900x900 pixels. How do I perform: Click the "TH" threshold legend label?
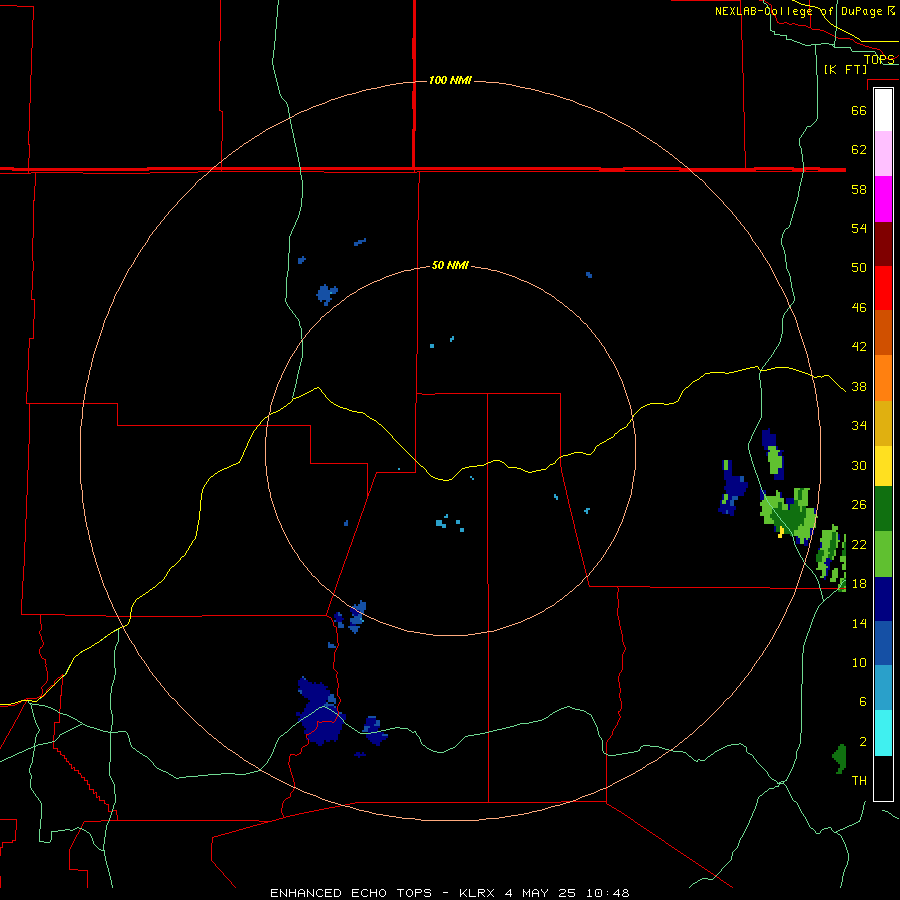(x=859, y=781)
